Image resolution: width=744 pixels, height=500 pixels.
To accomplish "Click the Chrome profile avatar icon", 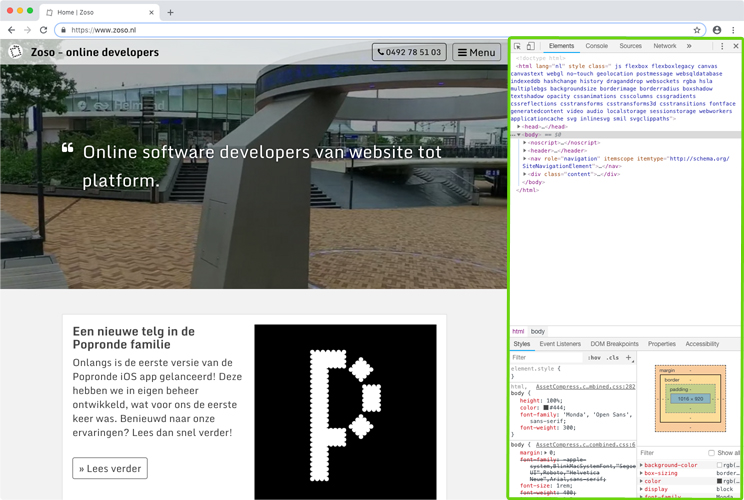I will point(716,30).
